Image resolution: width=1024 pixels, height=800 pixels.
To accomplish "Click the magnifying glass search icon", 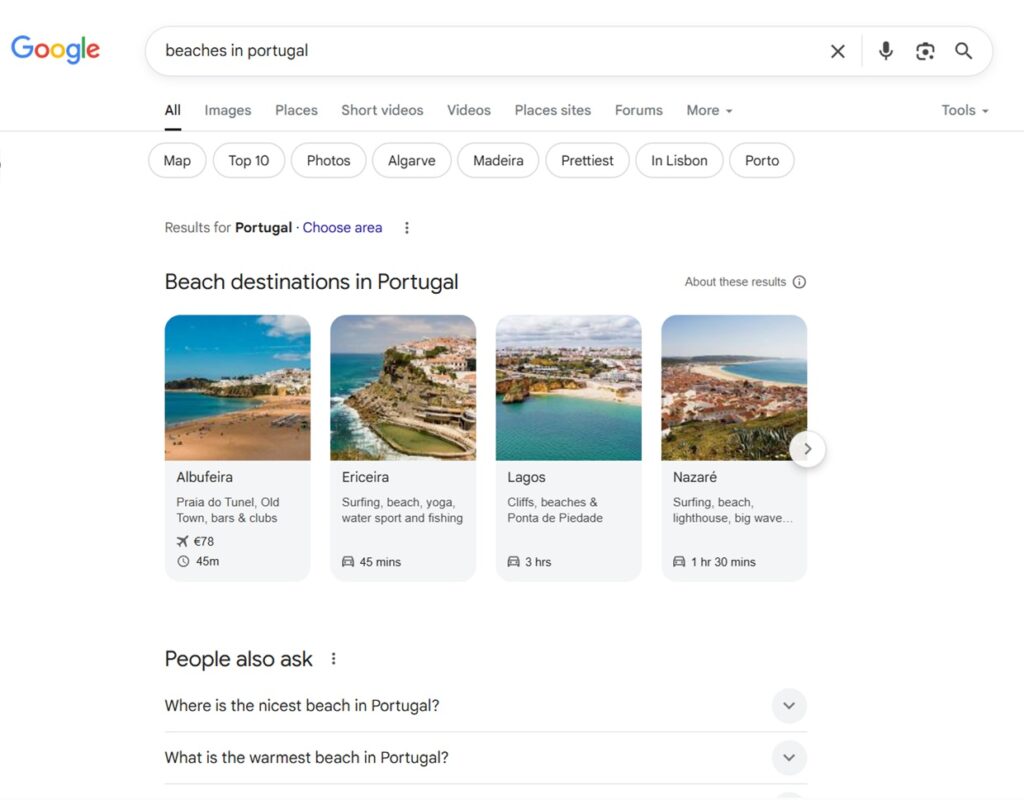I will (963, 51).
